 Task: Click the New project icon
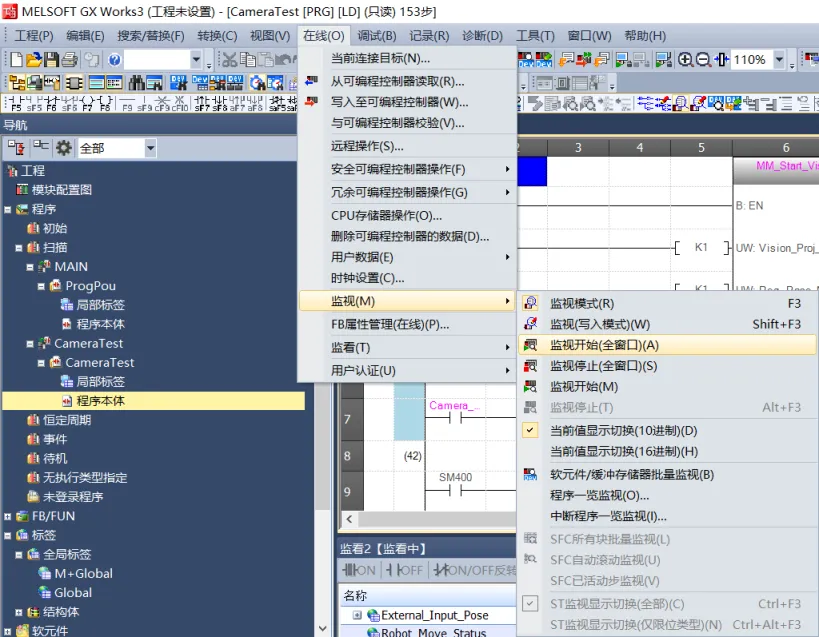pyautogui.click(x=16, y=60)
